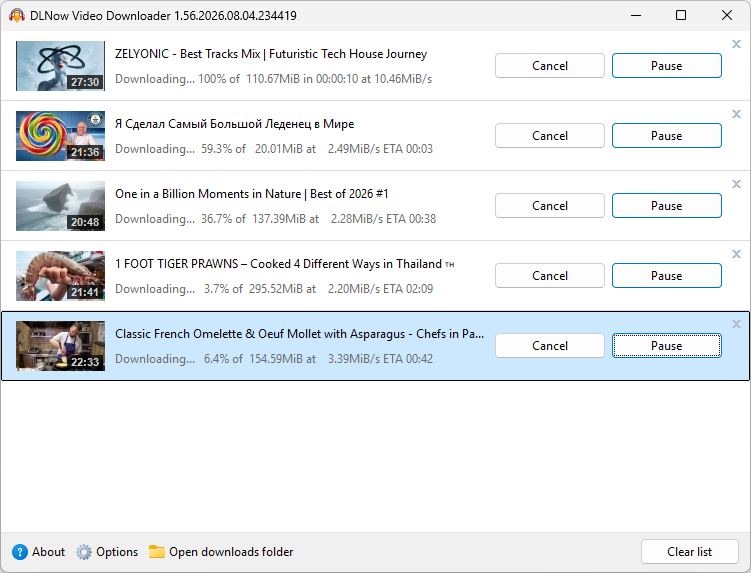The width and height of the screenshot is (751, 573).
Task: Click the About question-mark icon
Action: point(20,552)
